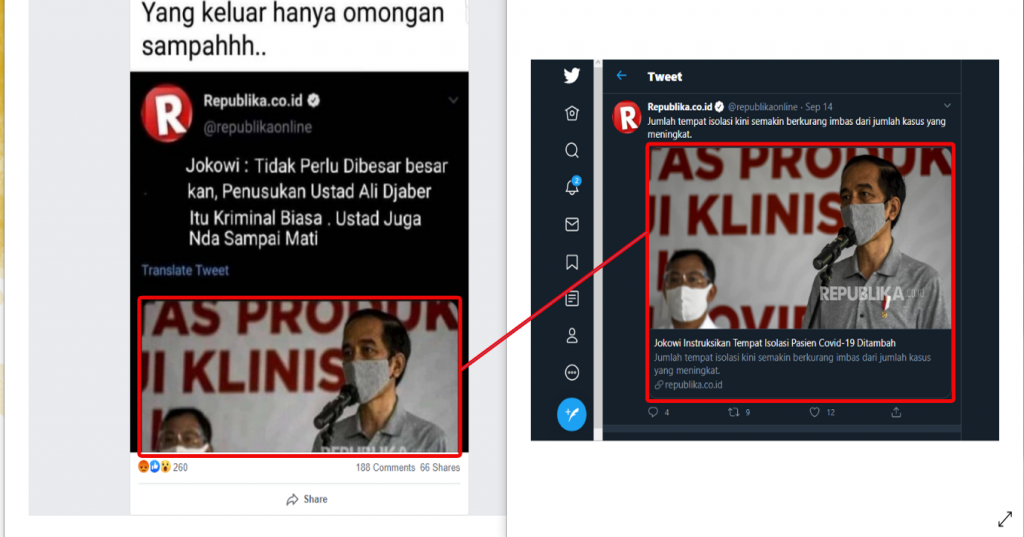Click Jokowi photo in Facebook post
Viewport: 1024px width, 537px height.
[300, 376]
